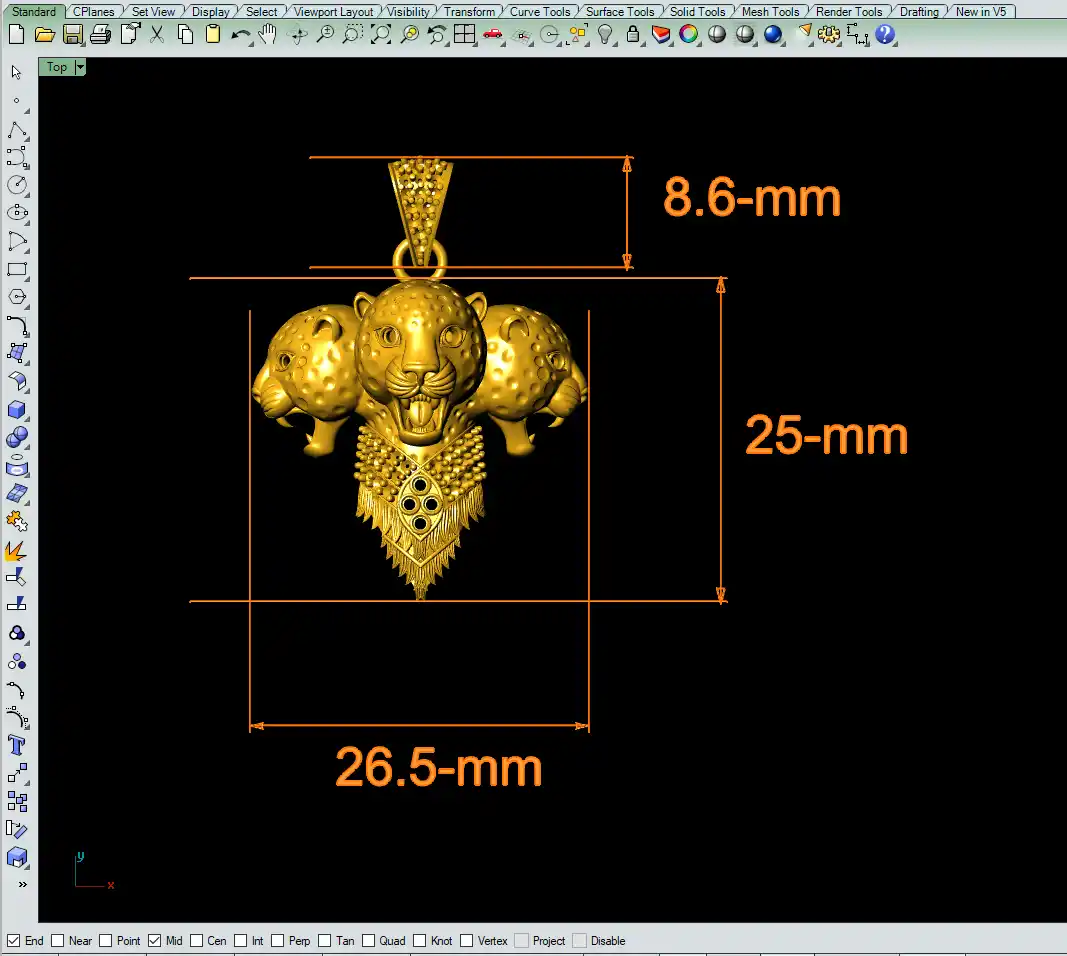Select the Box solid tool
The image size is (1067, 956).
[17, 410]
